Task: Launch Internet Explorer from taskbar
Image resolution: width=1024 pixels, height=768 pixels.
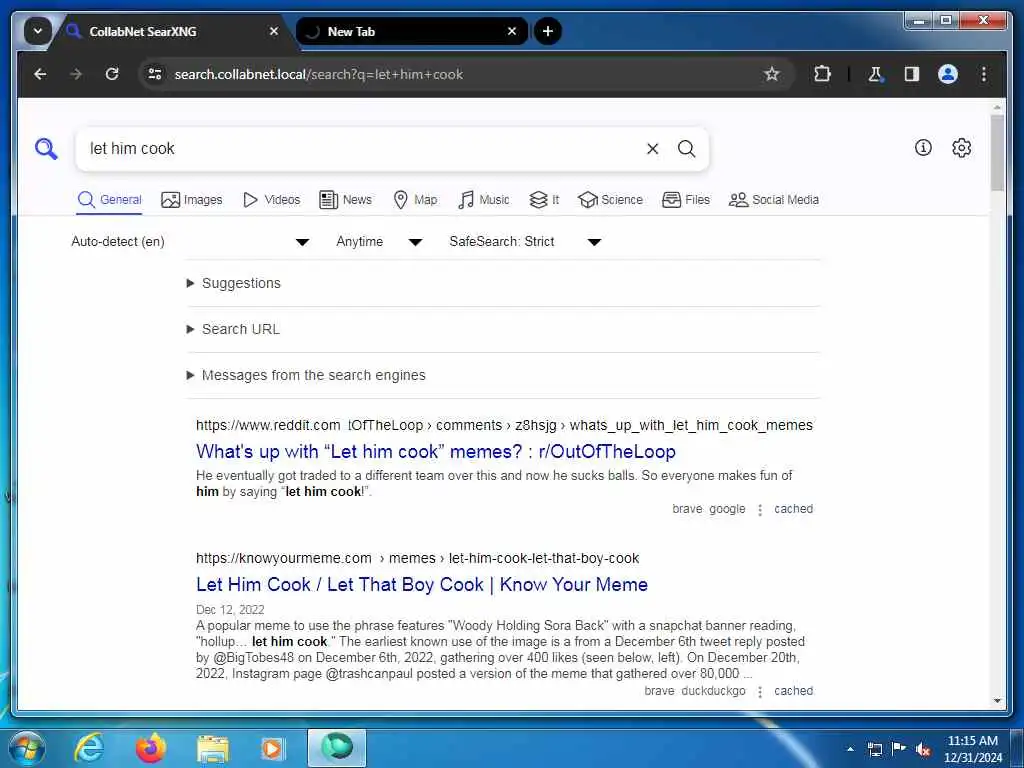Action: tap(88, 748)
